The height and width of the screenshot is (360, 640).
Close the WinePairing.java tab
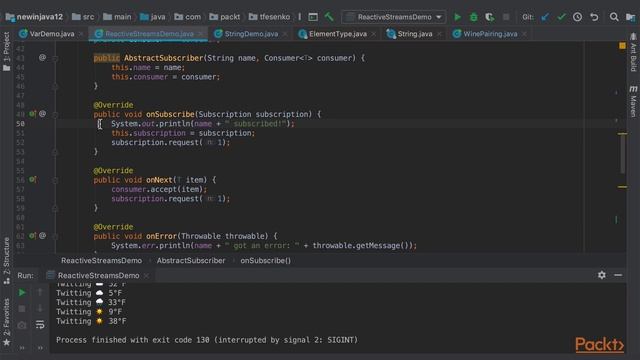[x=524, y=34]
